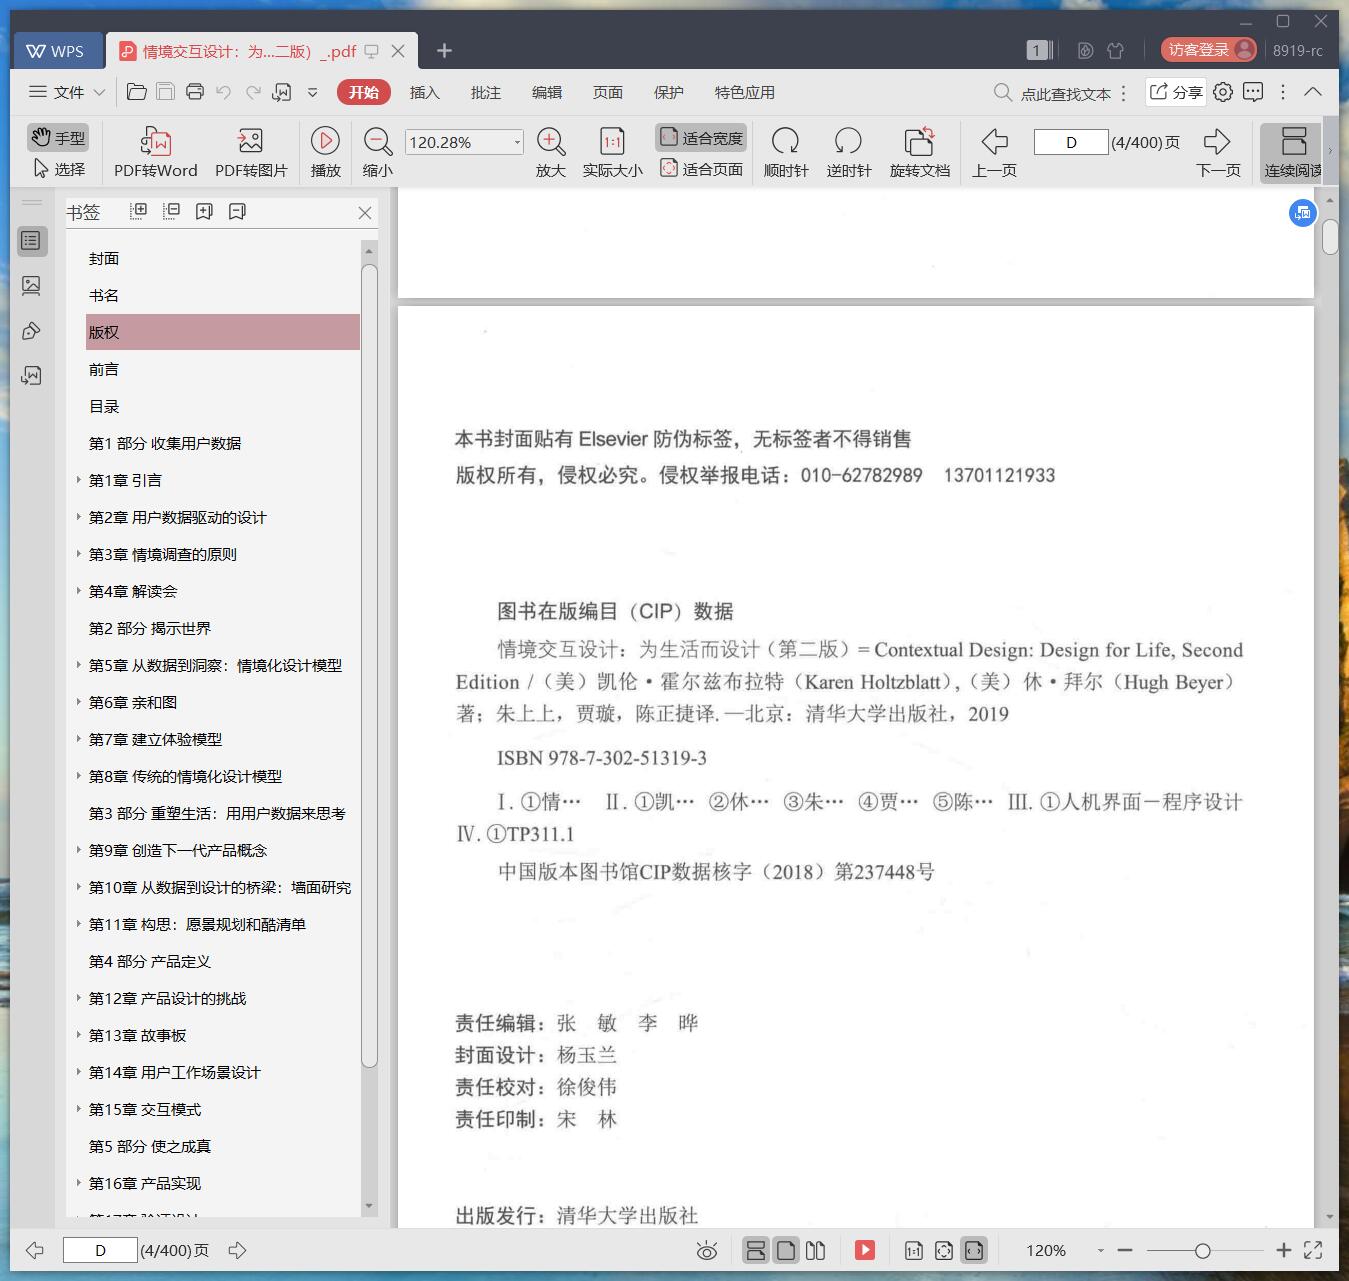Switch to 保护 ribbon tab
Viewport: 1349px width, 1281px height.
669,92
